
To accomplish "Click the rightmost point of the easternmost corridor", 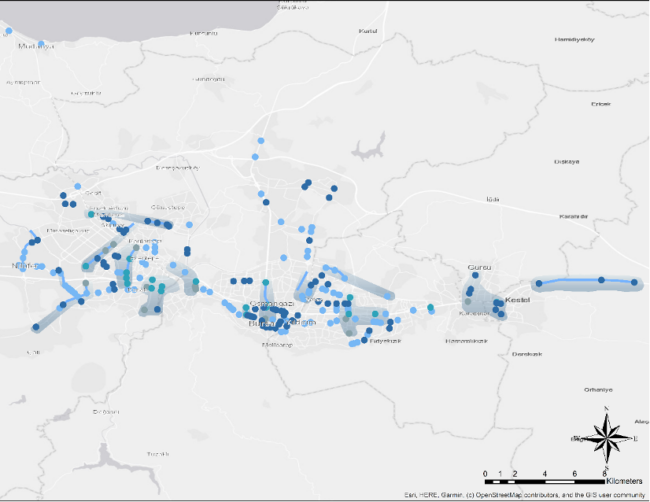I will click(635, 284).
